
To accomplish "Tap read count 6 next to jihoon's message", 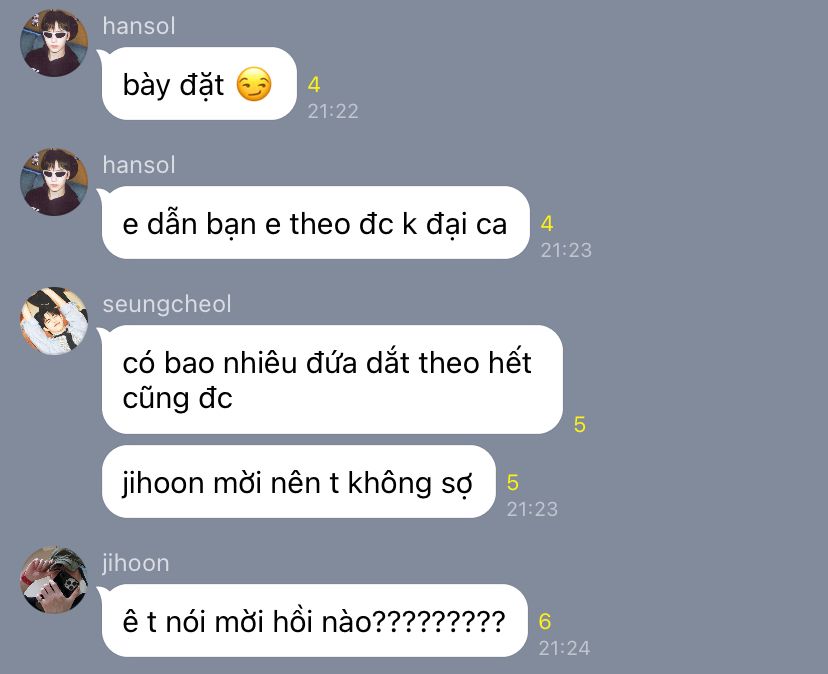I will point(545,621).
